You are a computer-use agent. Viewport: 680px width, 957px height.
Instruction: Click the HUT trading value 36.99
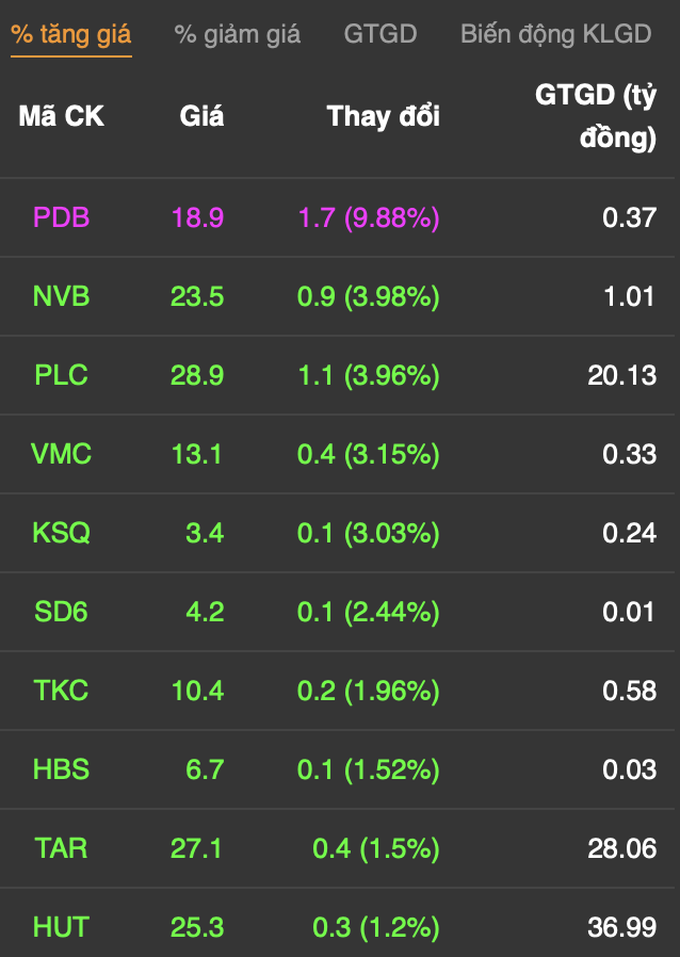tap(622, 927)
